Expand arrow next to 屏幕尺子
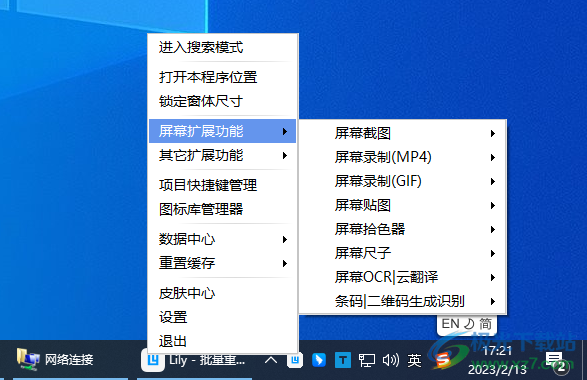 pos(493,253)
